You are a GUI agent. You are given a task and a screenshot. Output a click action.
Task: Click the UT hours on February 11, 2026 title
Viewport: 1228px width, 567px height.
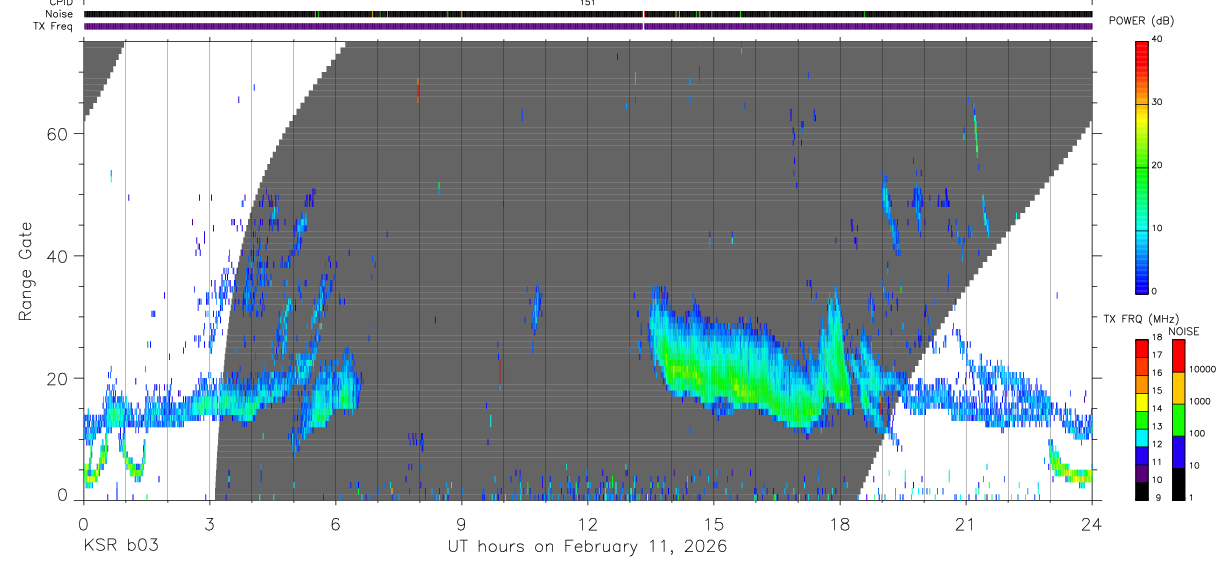click(x=587, y=546)
